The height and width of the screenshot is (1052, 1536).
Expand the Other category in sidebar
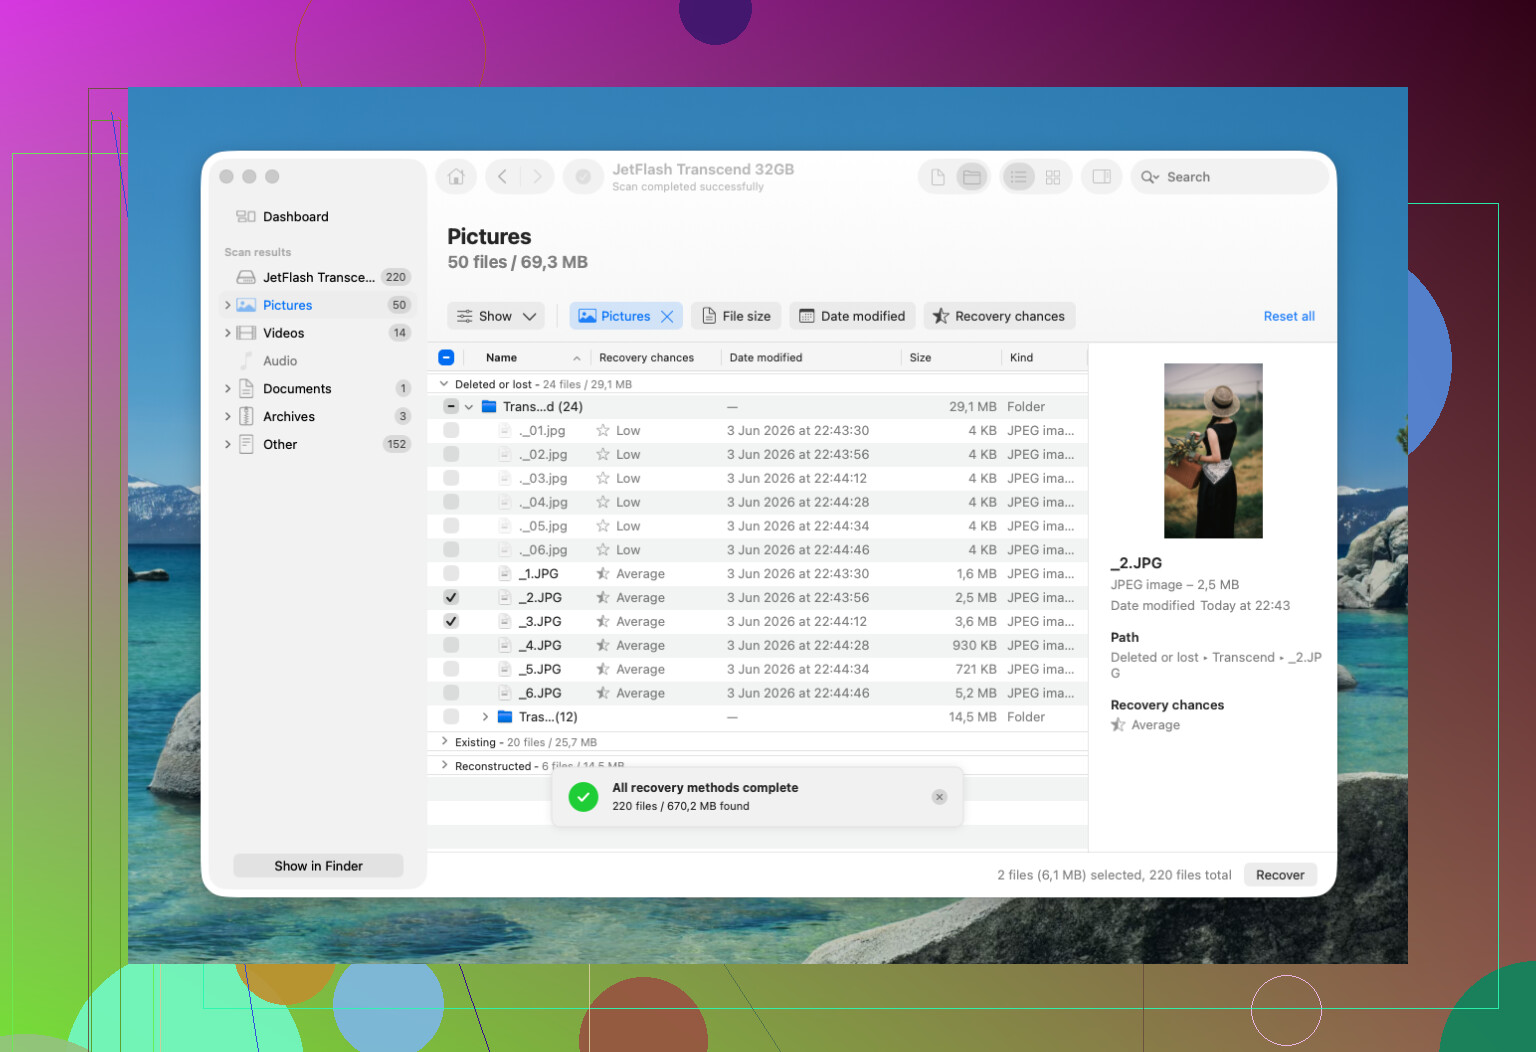point(228,445)
